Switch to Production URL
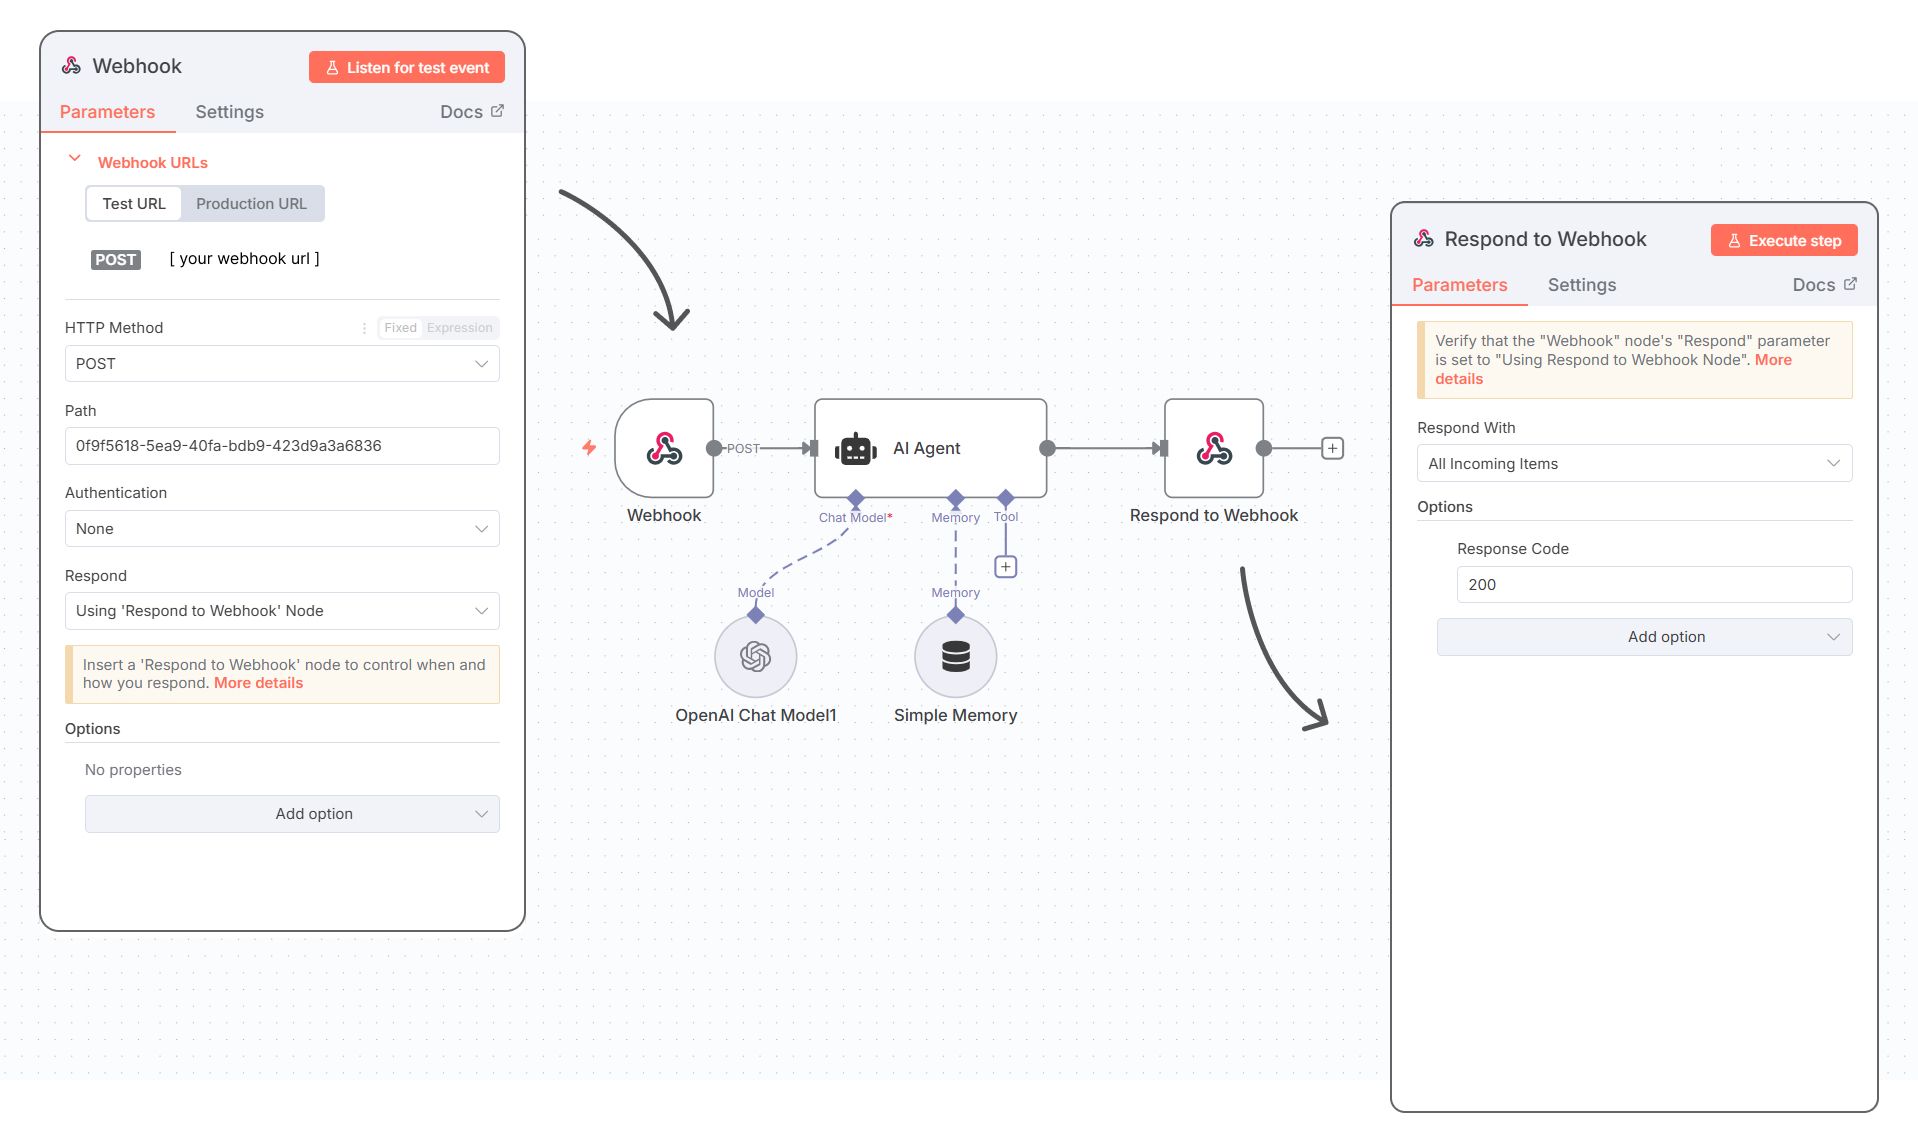 click(251, 204)
